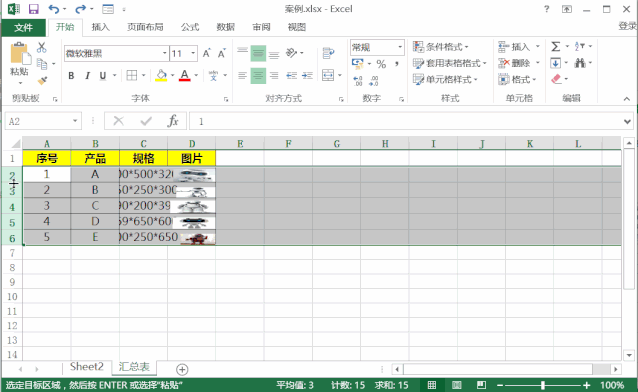
Task: Click the Increase Decimal icon
Action: coord(358,81)
